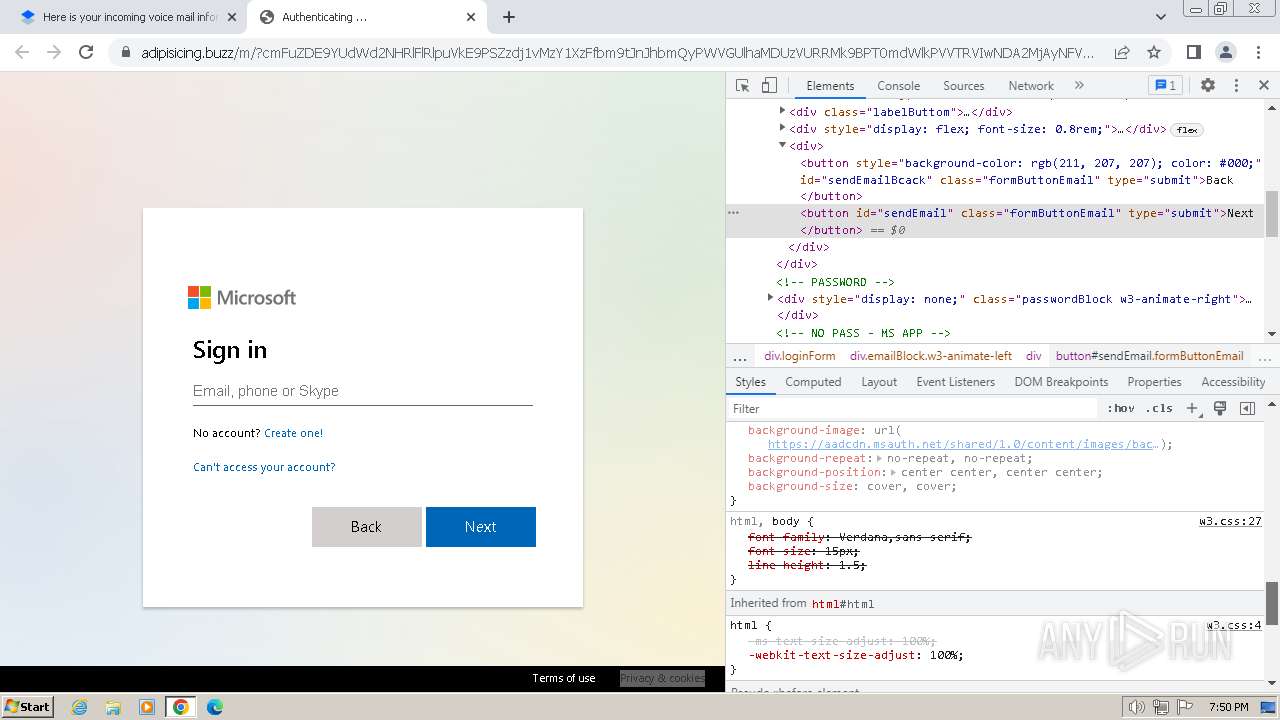The image size is (1280, 720).
Task: Open a new browser tab
Action: point(508,17)
